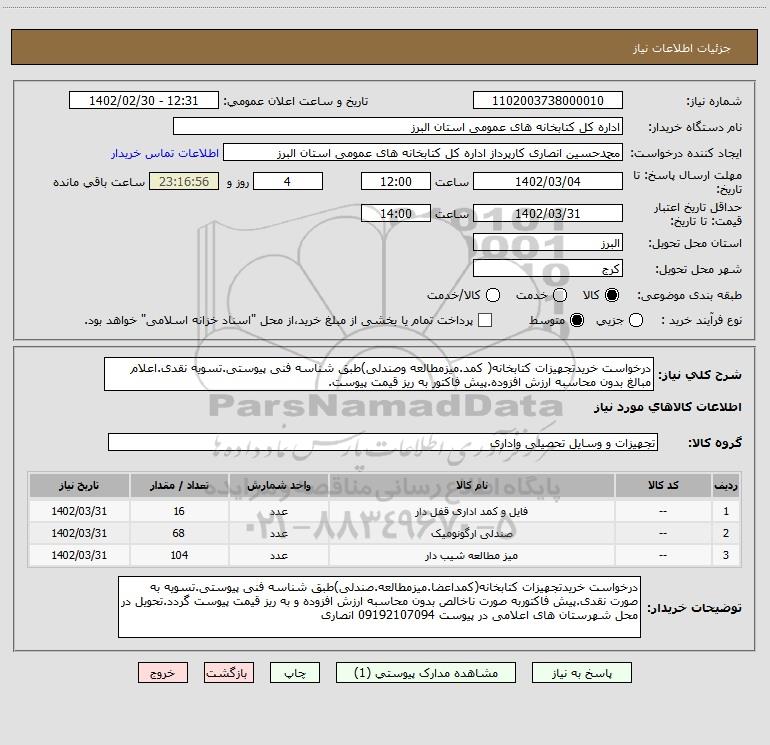Click the announcement date field 1402/02/30 - 12:31
Screen dimensions: 770x745
(144, 101)
